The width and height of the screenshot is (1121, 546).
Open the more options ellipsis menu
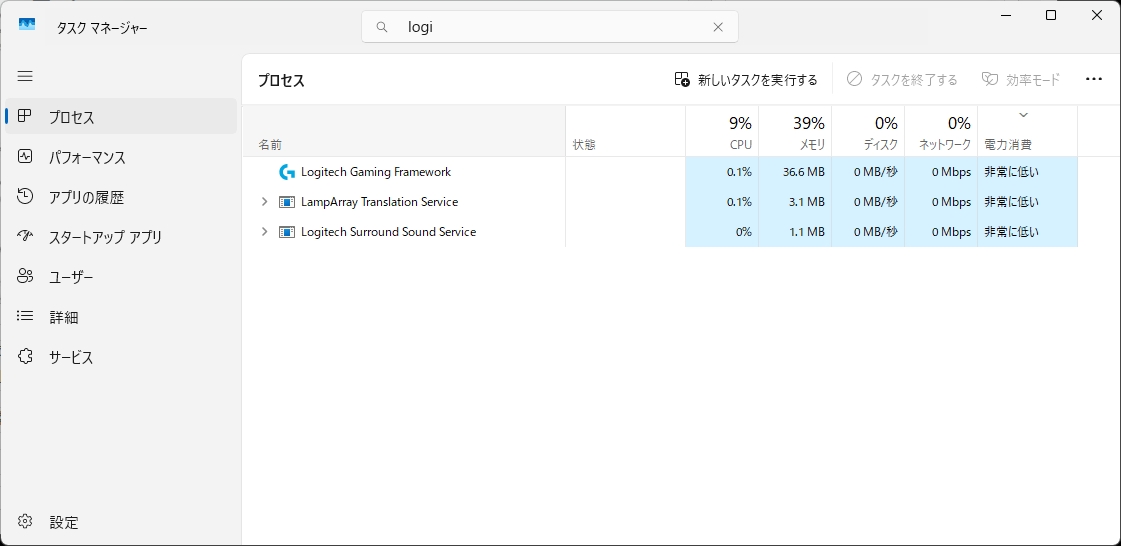pyautogui.click(x=1093, y=79)
